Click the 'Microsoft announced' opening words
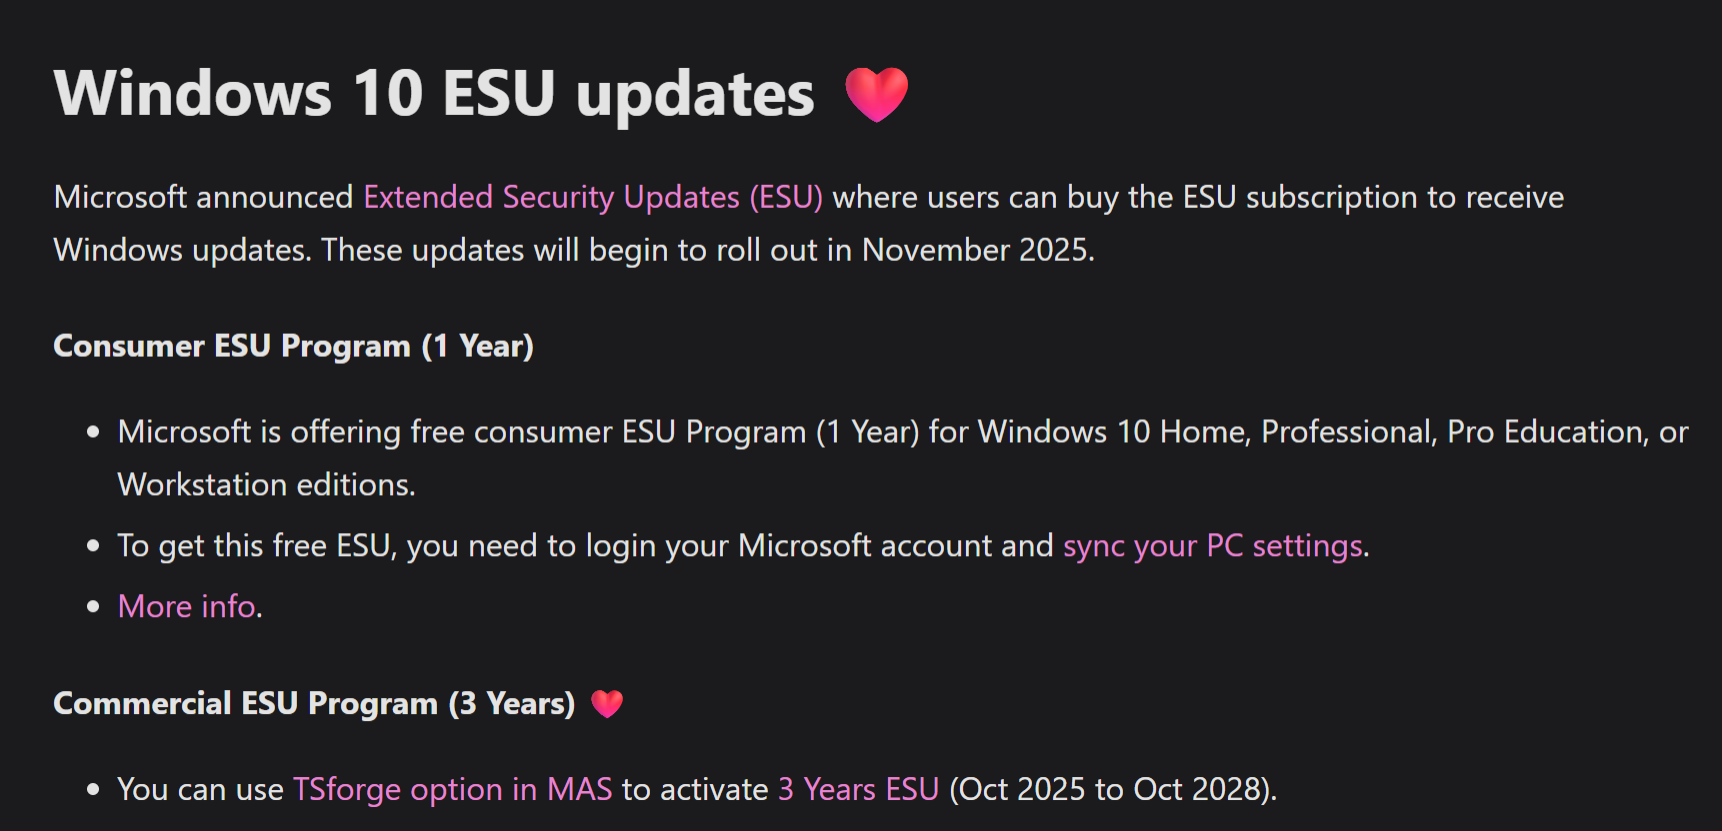This screenshot has height=831, width=1722. 203,197
